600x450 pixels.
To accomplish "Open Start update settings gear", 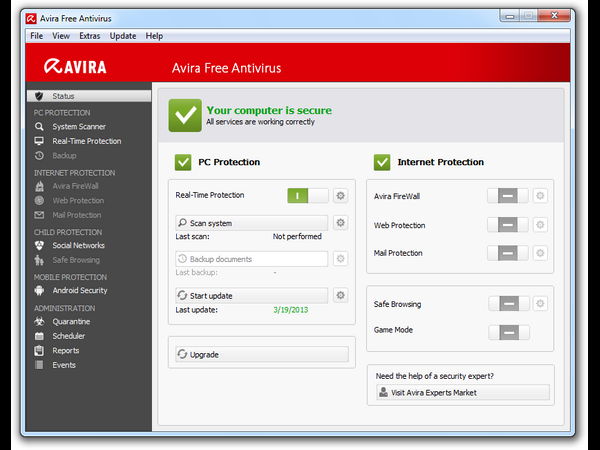I will [x=340, y=295].
